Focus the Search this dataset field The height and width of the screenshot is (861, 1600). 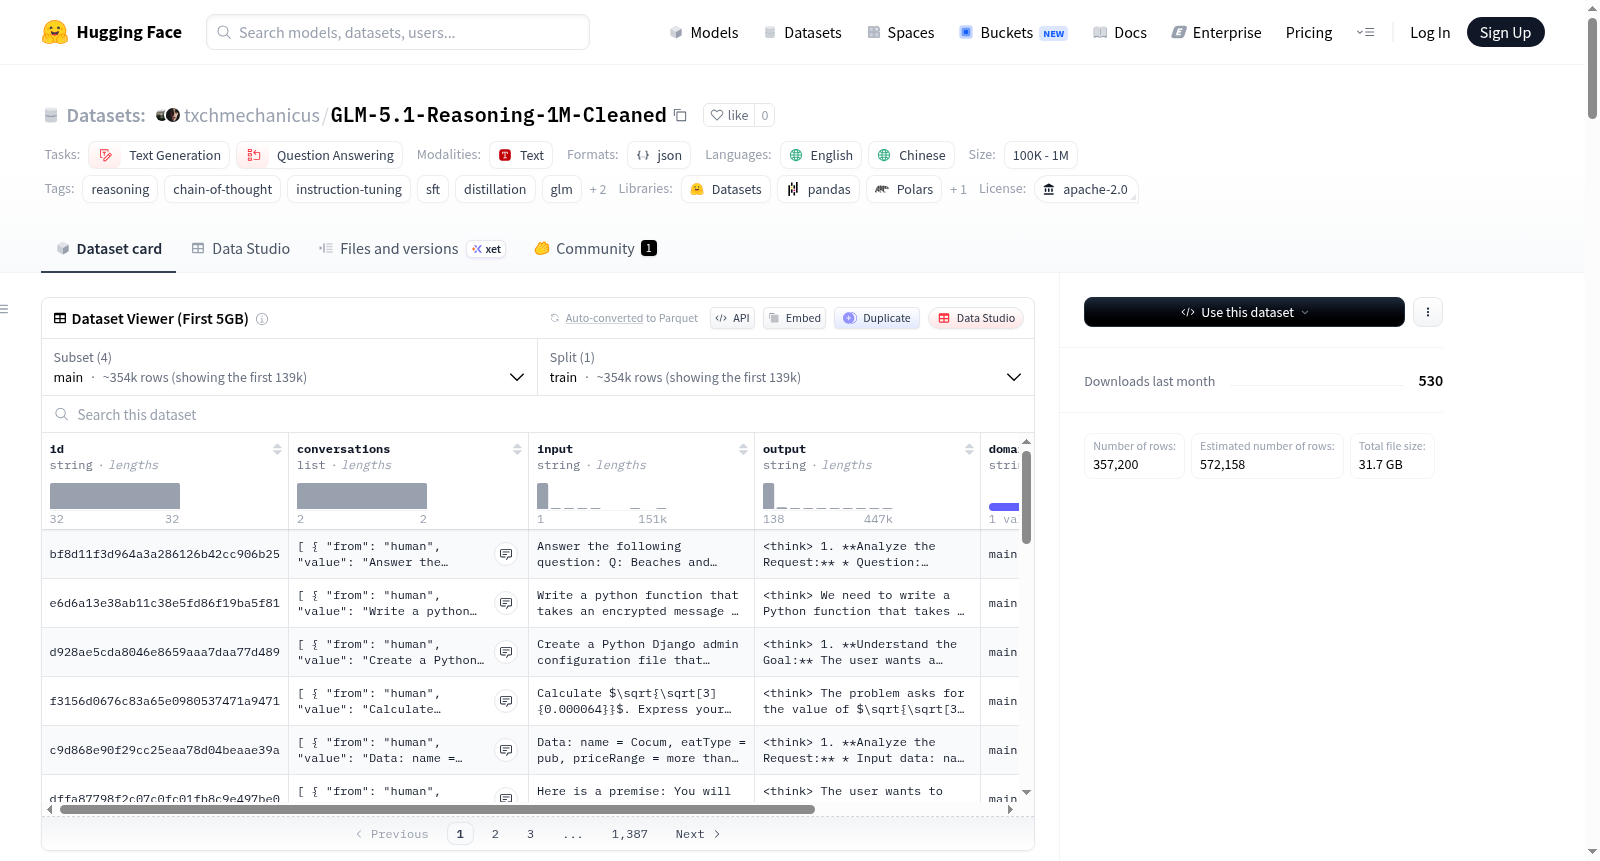pos(538,414)
